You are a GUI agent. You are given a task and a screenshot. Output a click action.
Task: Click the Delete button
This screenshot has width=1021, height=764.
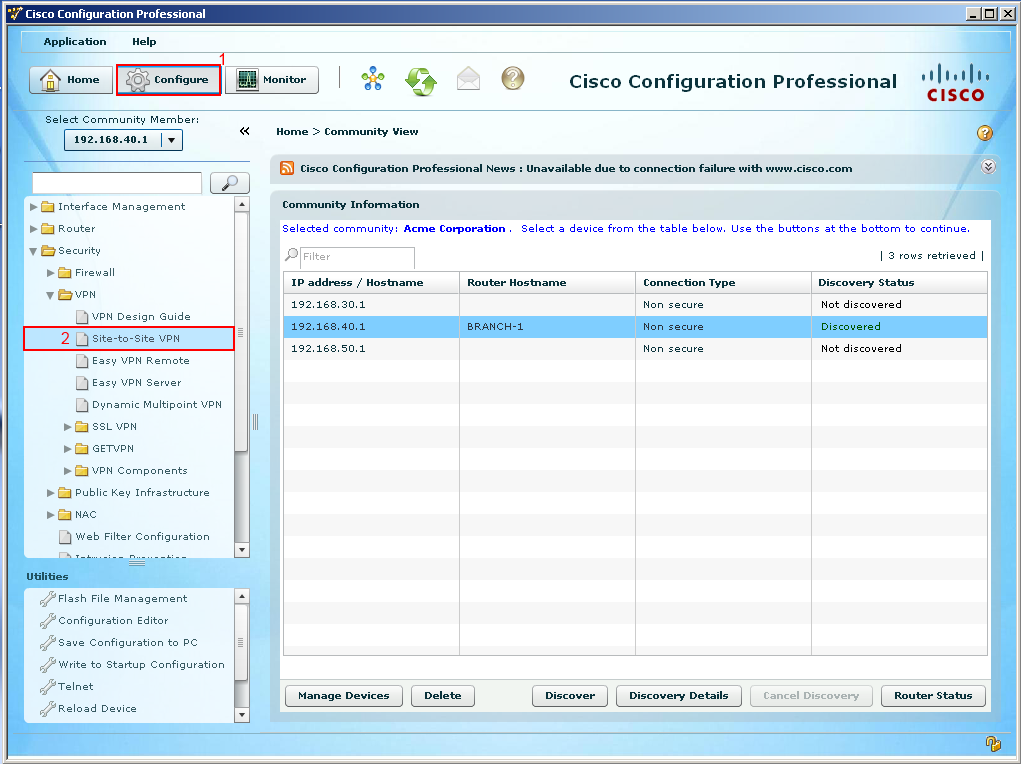click(x=443, y=696)
